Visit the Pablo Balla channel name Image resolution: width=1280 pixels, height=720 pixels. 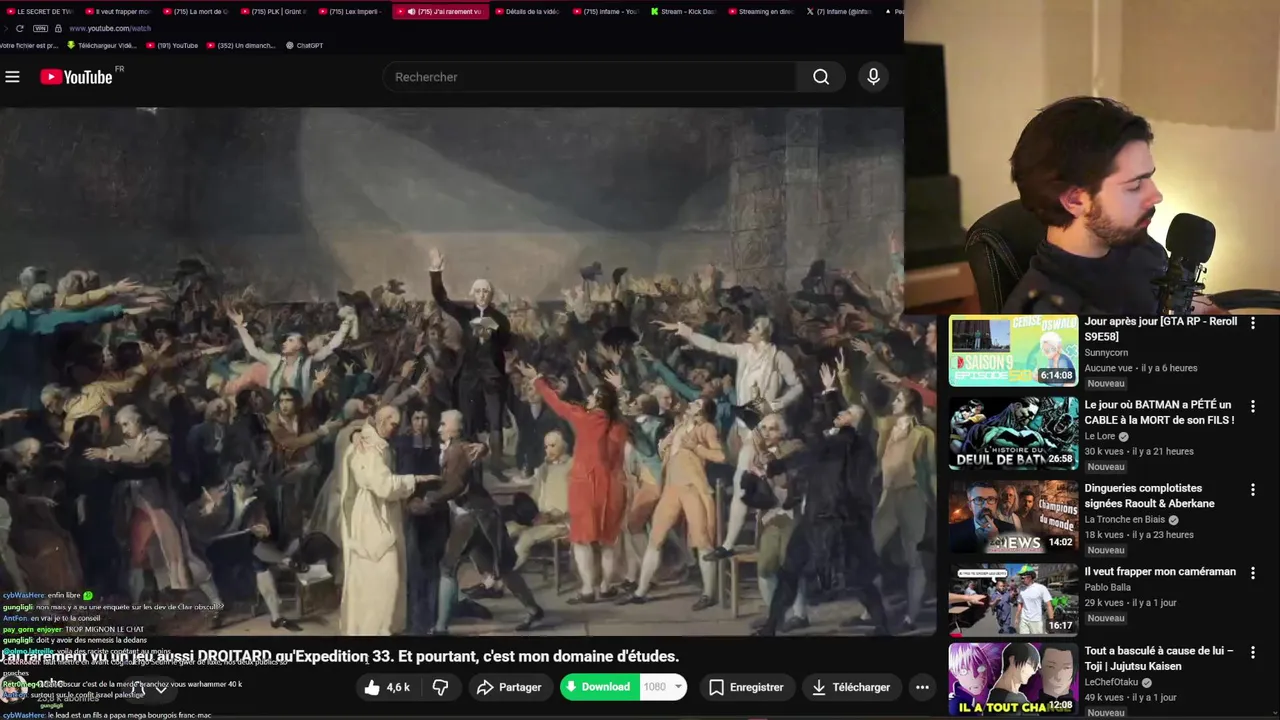pyautogui.click(x=1110, y=588)
